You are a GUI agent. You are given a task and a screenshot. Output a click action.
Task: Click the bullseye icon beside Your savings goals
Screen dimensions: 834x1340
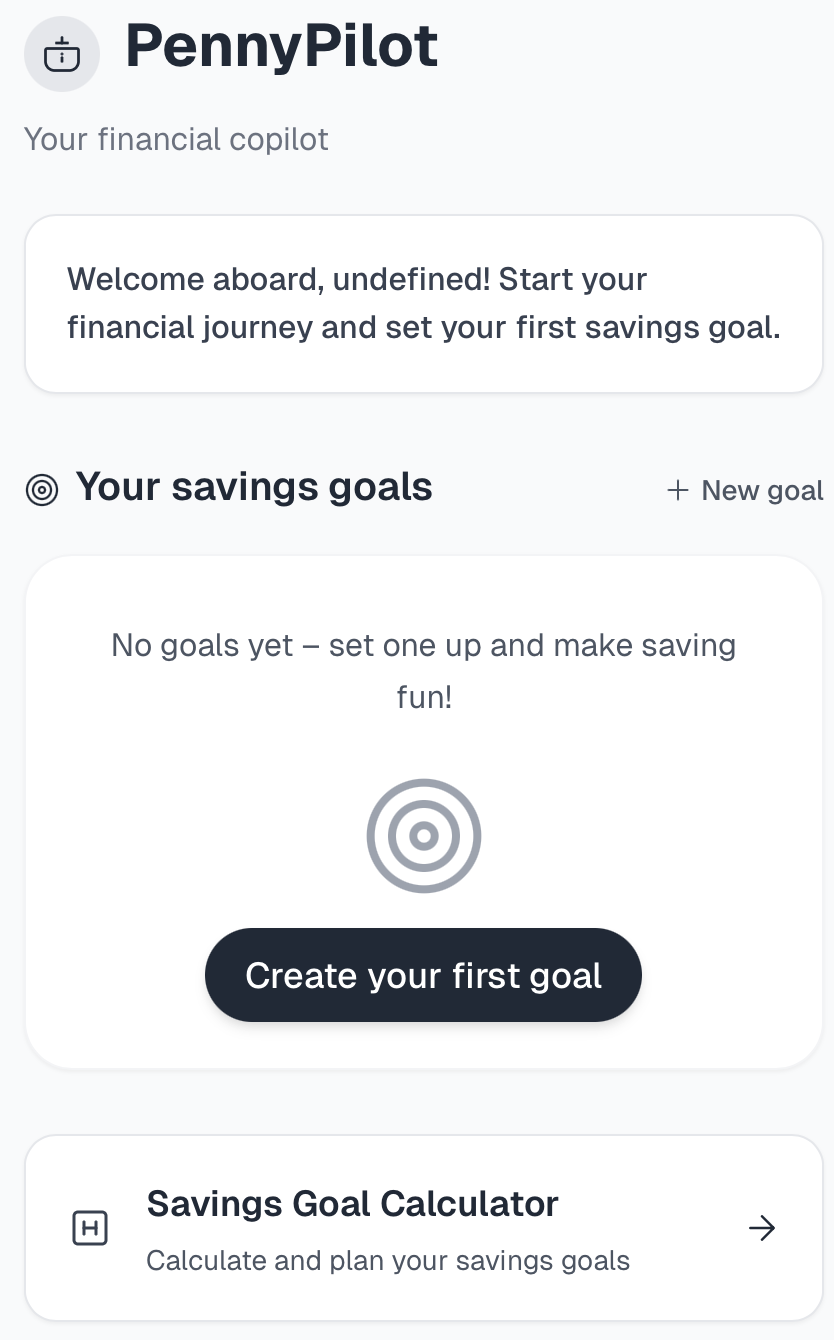pos(42,489)
